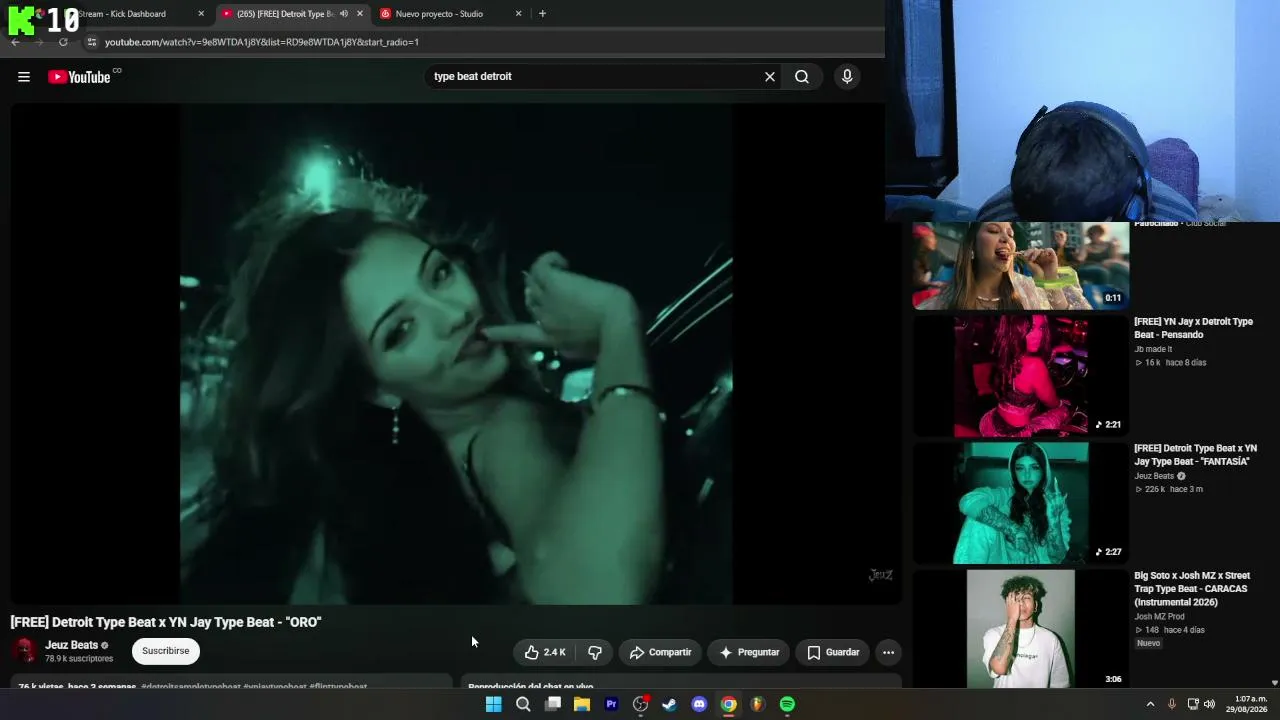Open the Preguntar AI assistant button
Viewport: 1280px width, 720px height.
pos(749,652)
